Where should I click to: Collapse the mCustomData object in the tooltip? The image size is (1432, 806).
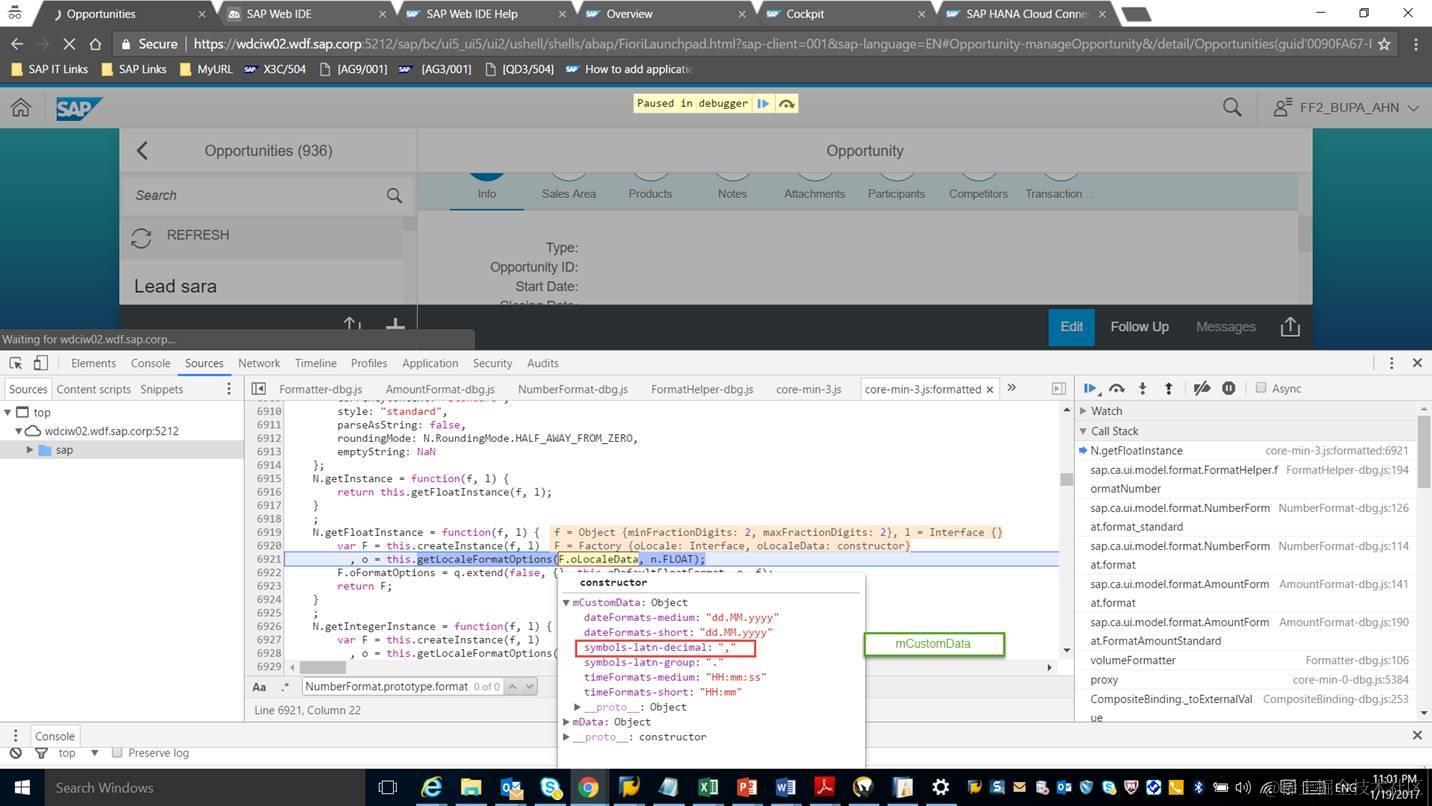click(566, 603)
